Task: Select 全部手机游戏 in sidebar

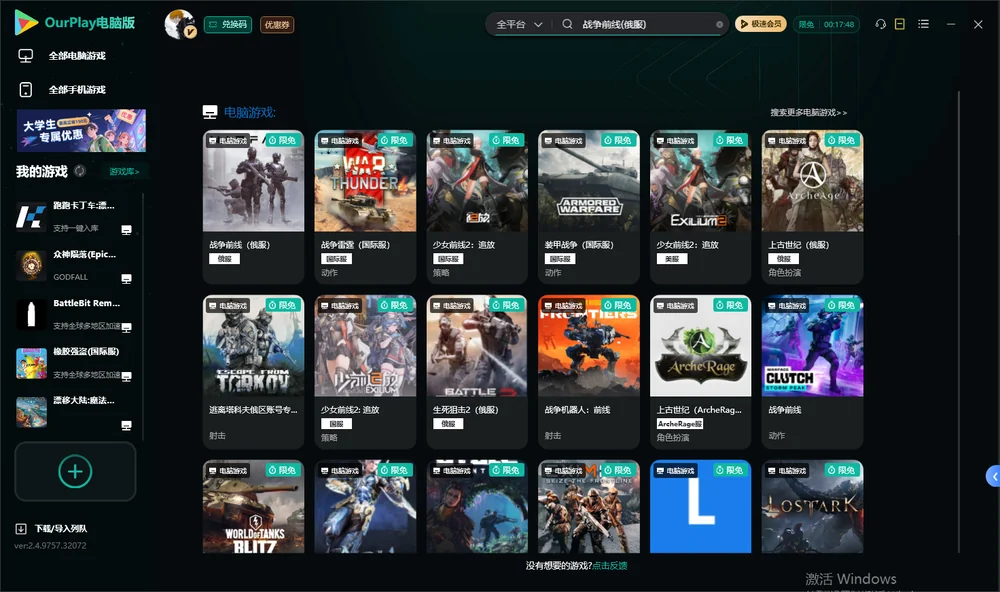Action: click(77, 89)
